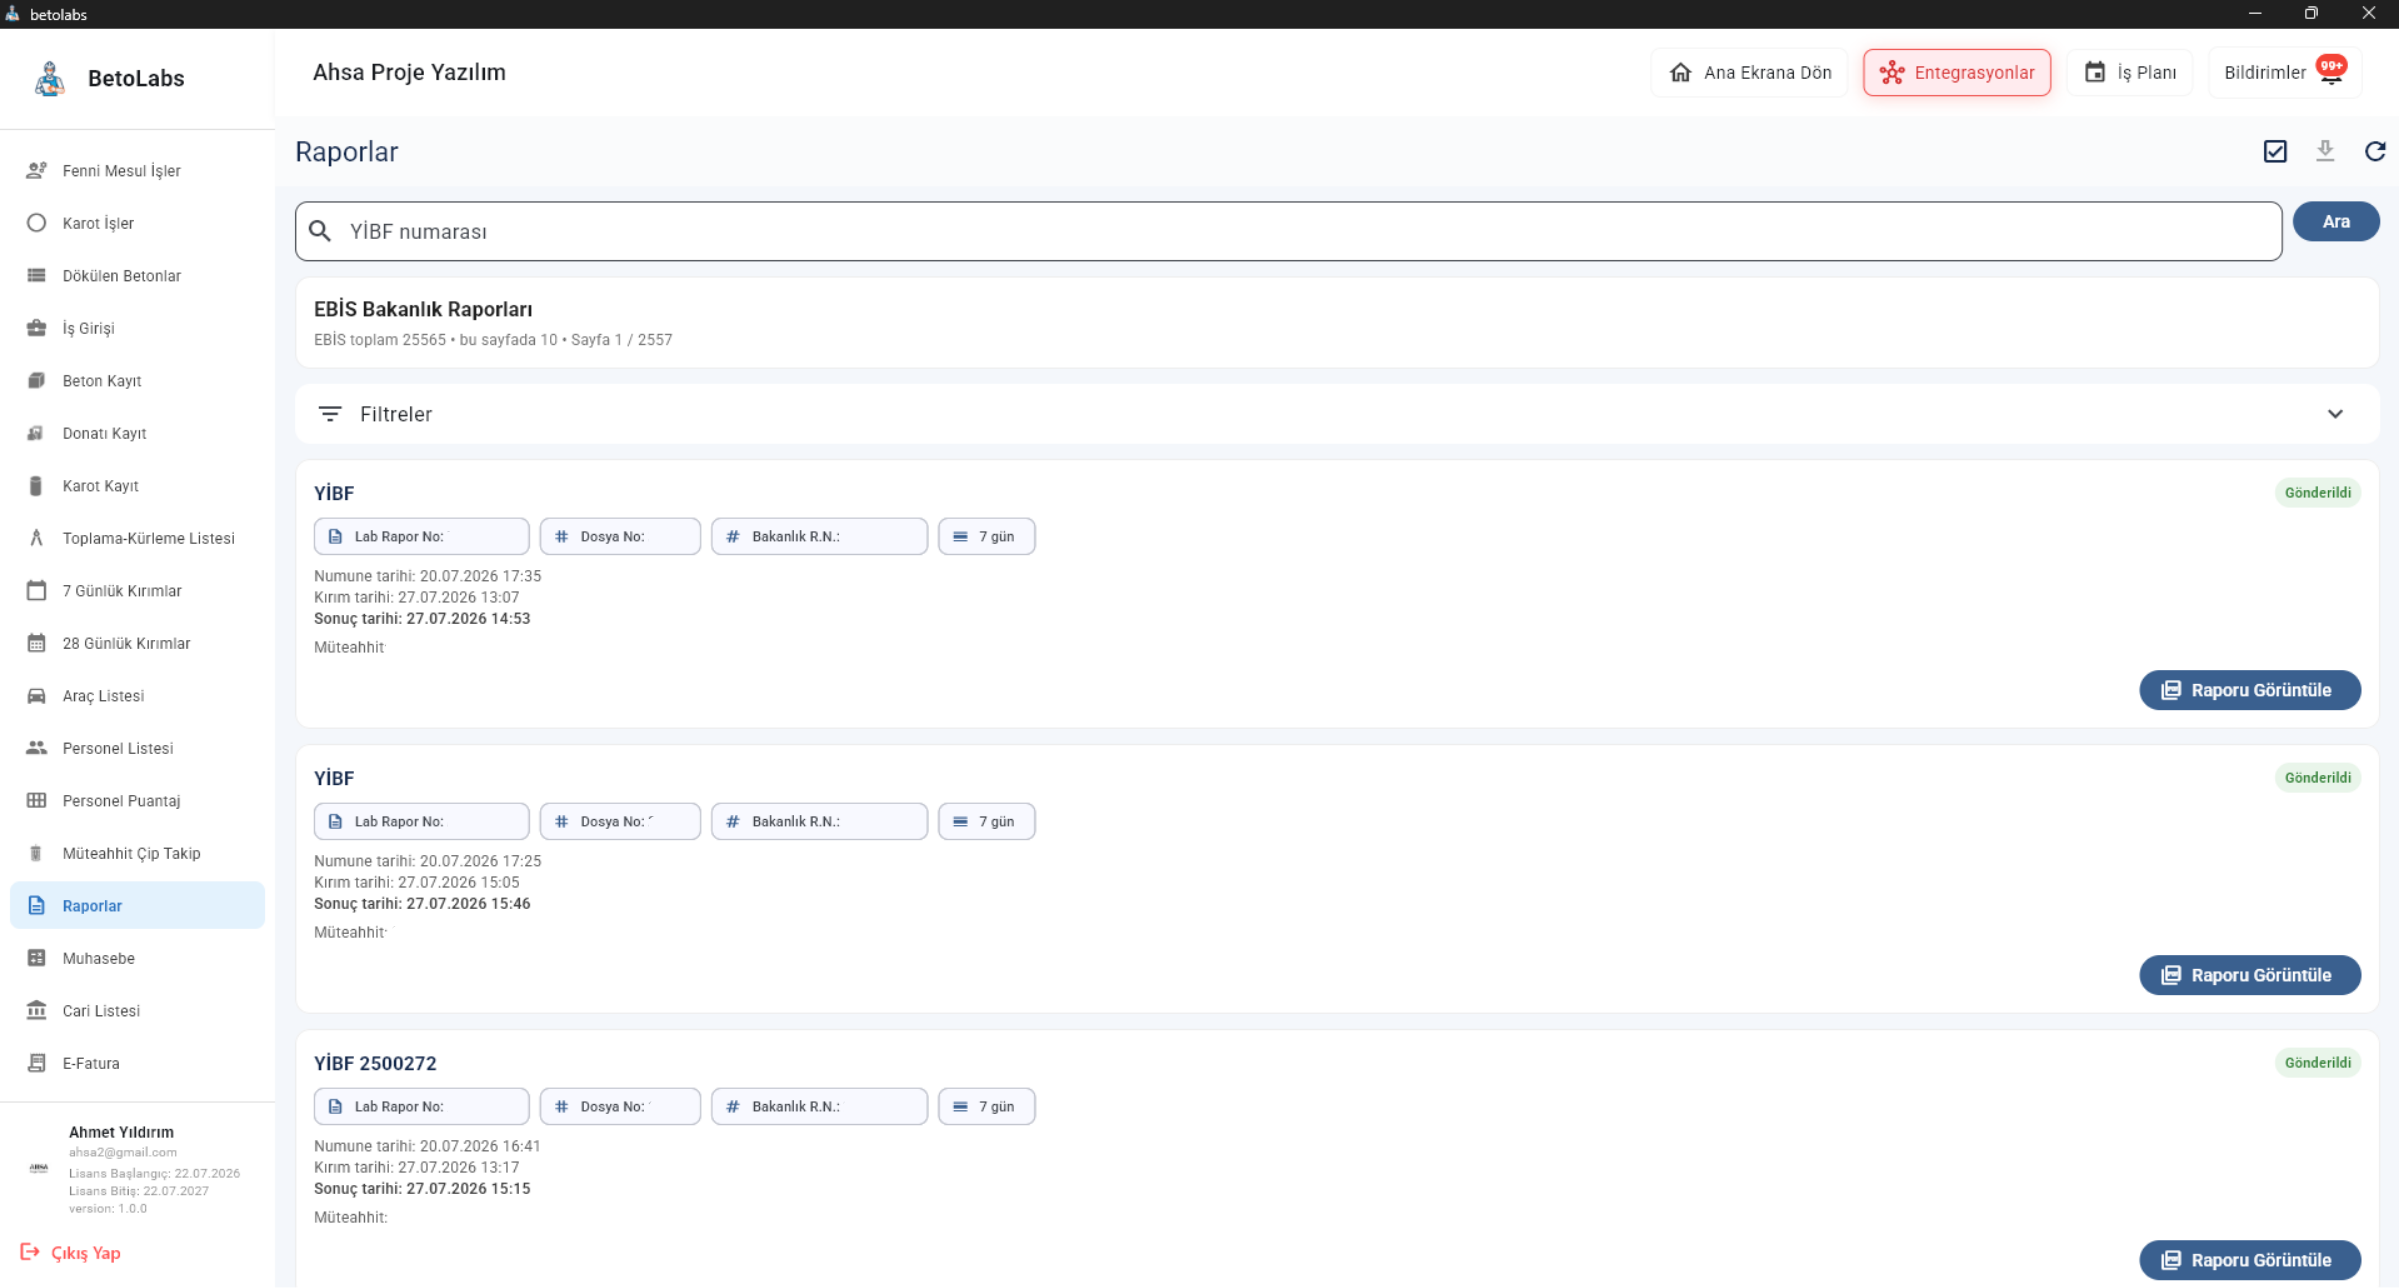The width and height of the screenshot is (2399, 1288).
Task: Select the highlighted Raporlar sidebar item
Action: click(x=137, y=906)
